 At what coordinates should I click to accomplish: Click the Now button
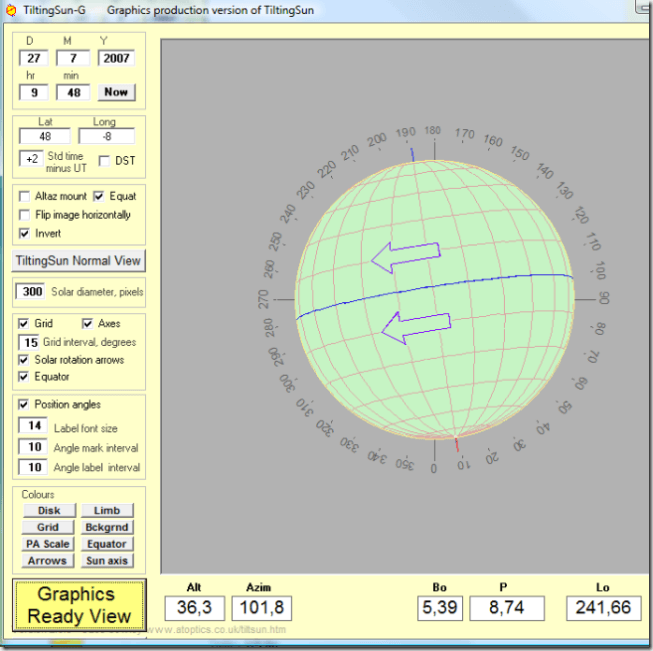click(116, 92)
